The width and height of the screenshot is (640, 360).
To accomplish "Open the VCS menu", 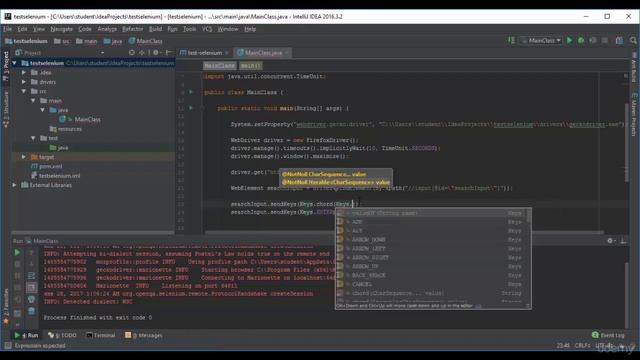I will (207, 29).
